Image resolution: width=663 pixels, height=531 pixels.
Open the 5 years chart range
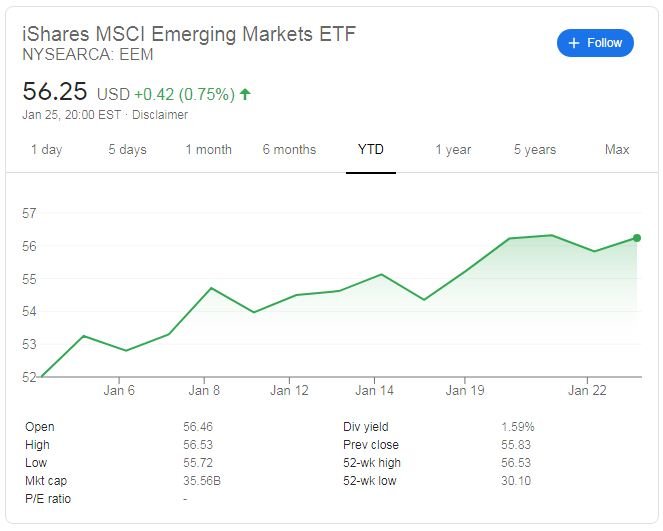(x=535, y=150)
